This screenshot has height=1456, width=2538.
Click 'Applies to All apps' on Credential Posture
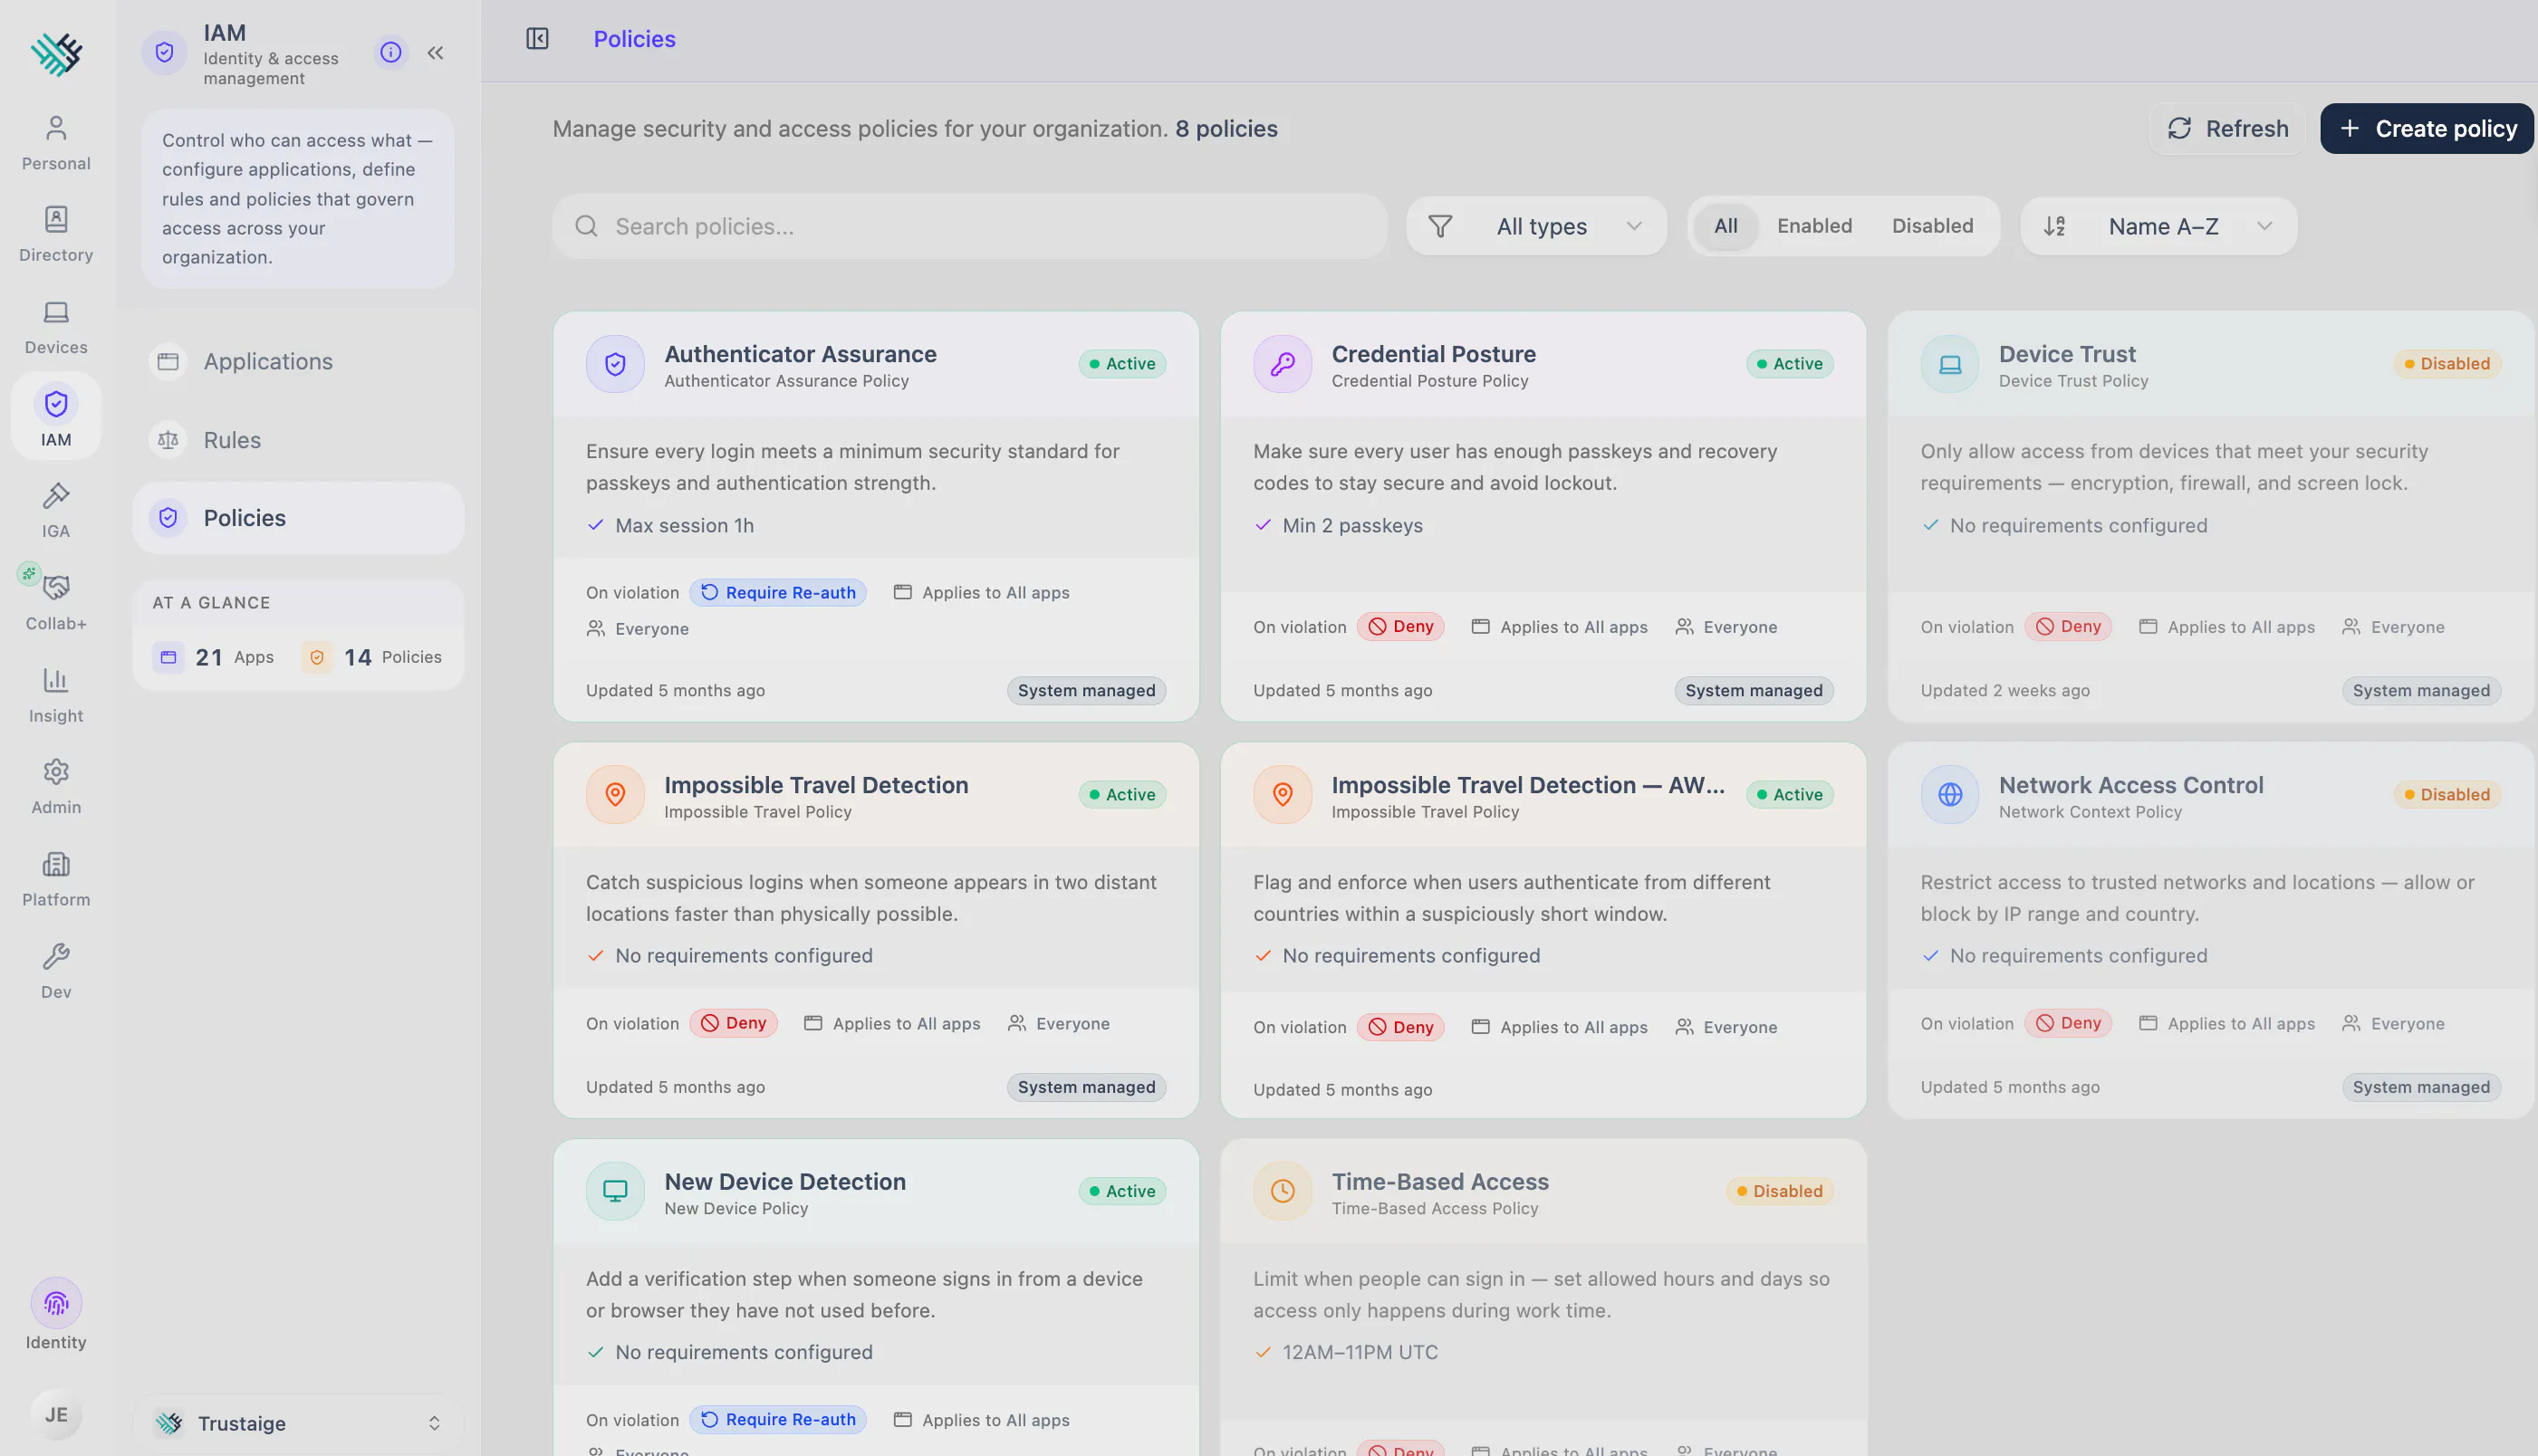tap(1559, 627)
